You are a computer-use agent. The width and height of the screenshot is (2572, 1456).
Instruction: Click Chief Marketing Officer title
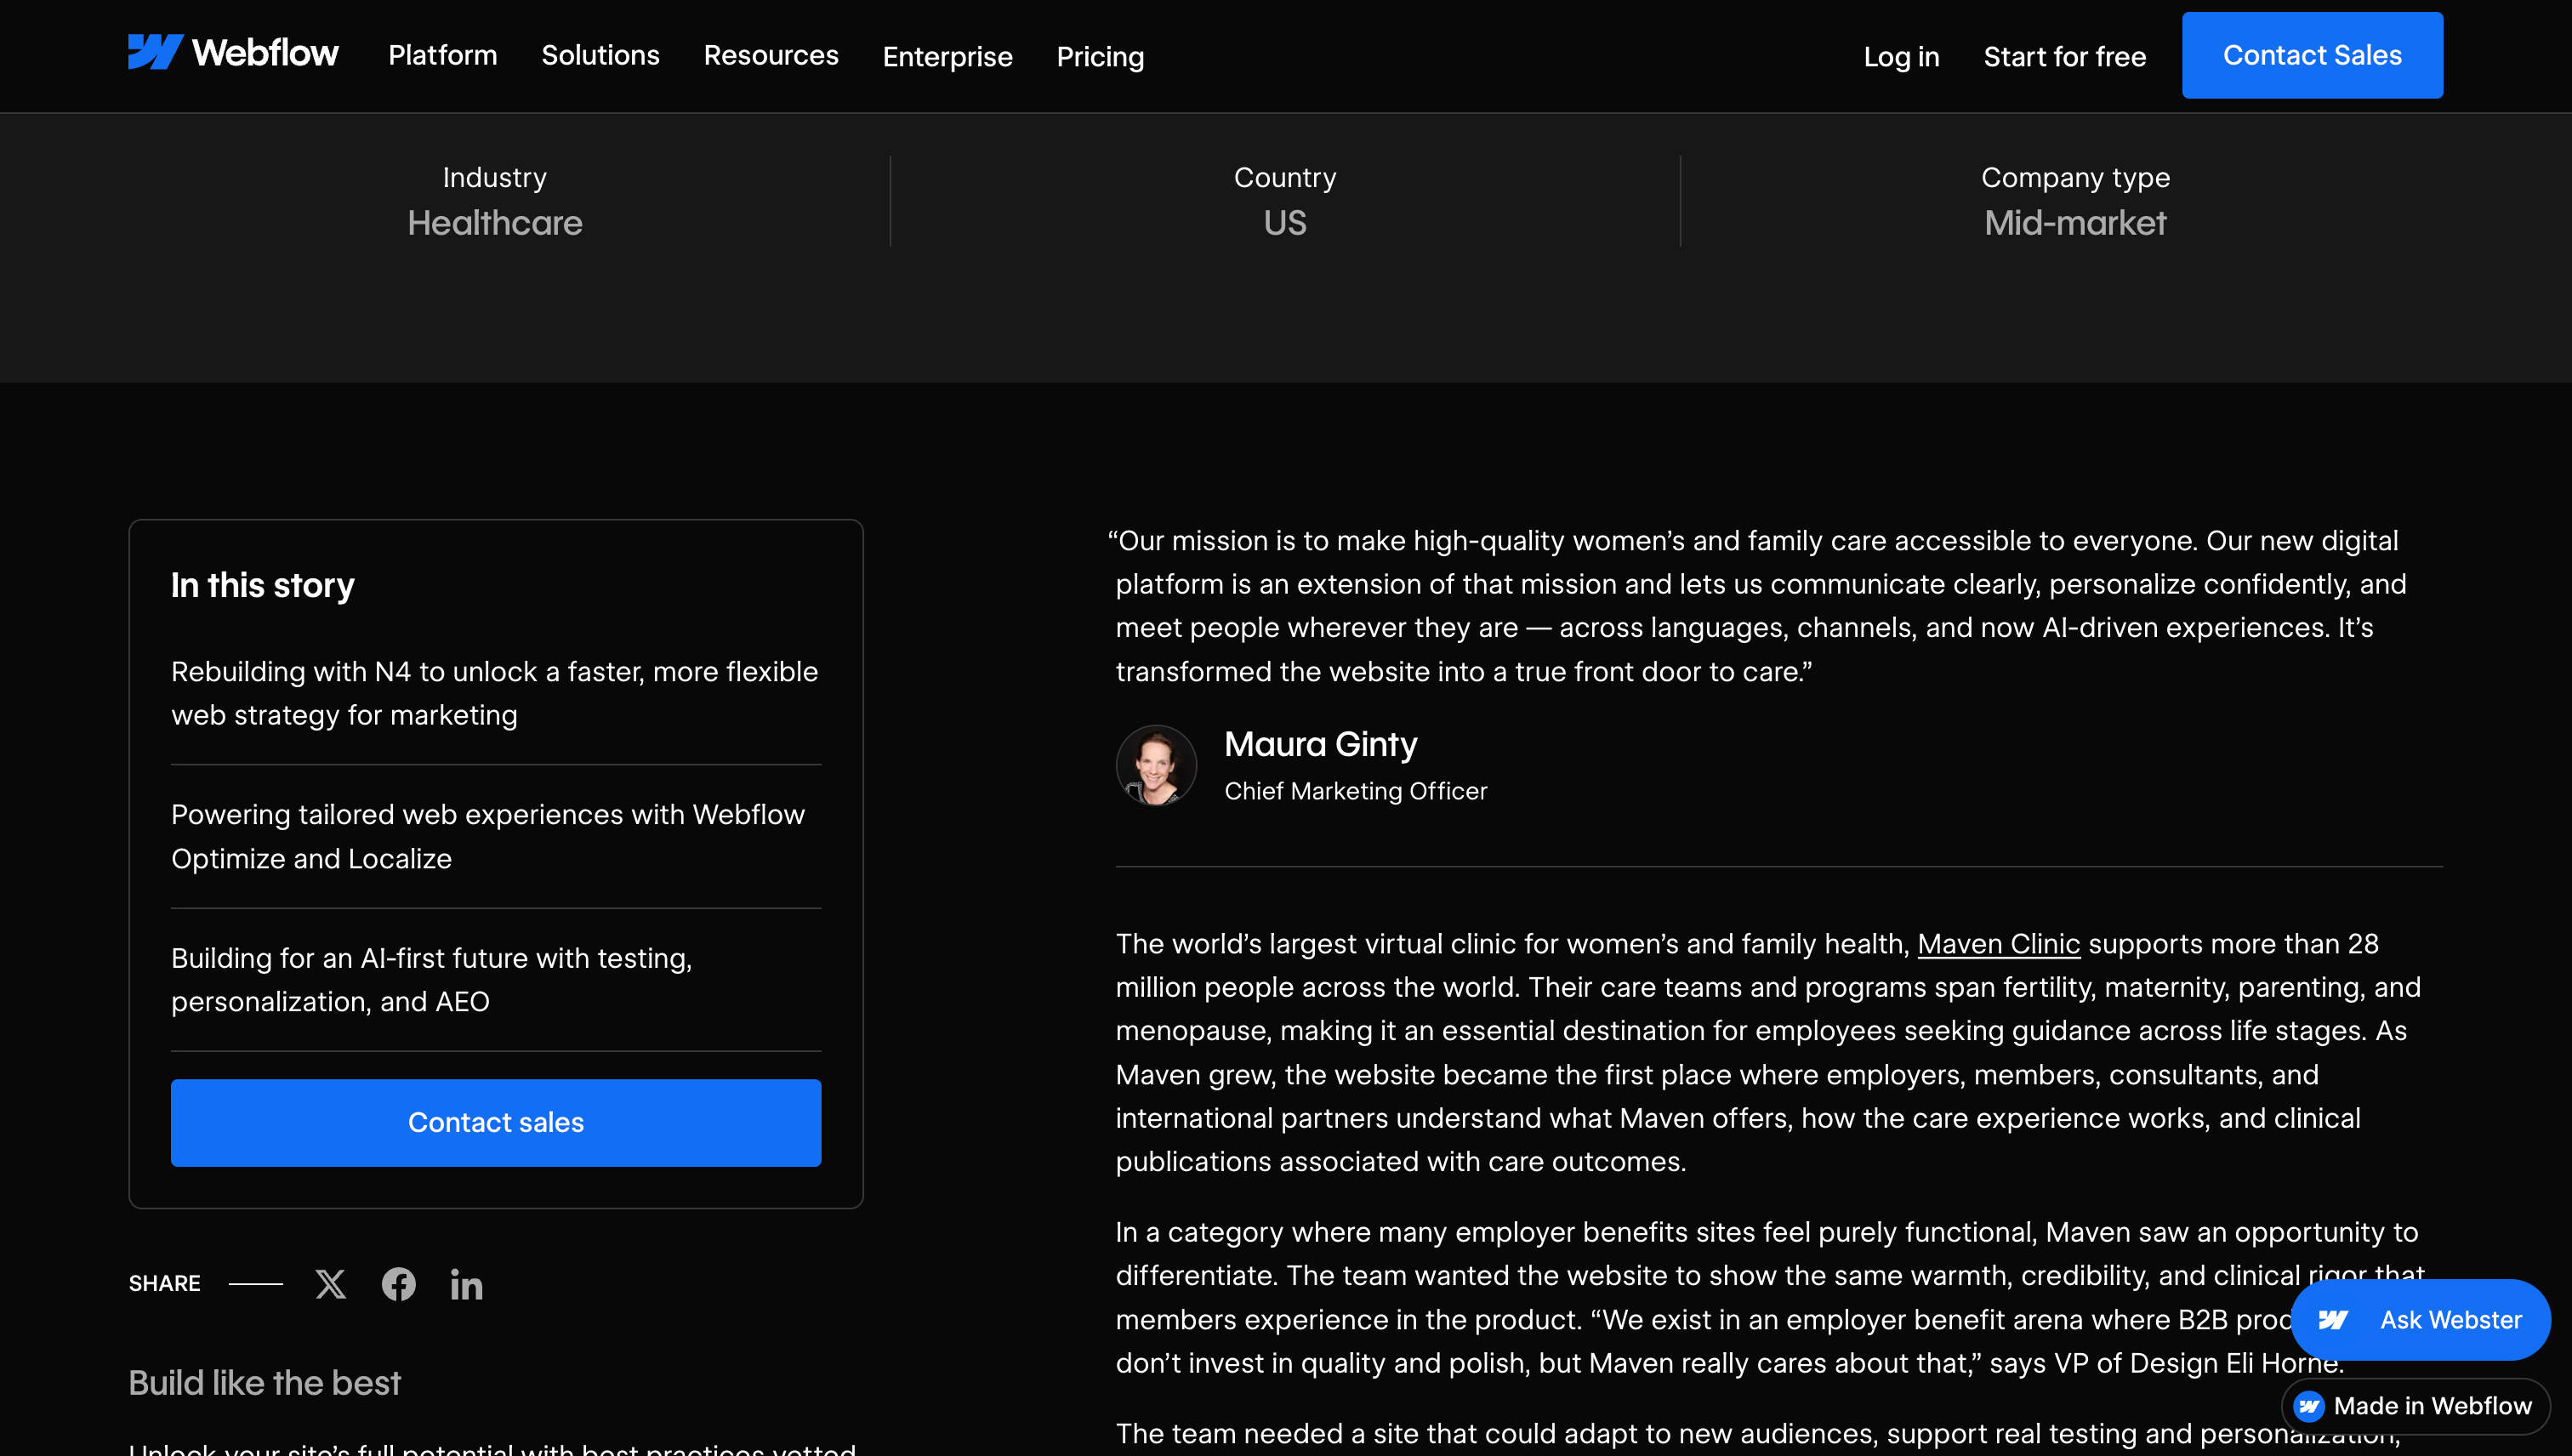[1355, 791]
